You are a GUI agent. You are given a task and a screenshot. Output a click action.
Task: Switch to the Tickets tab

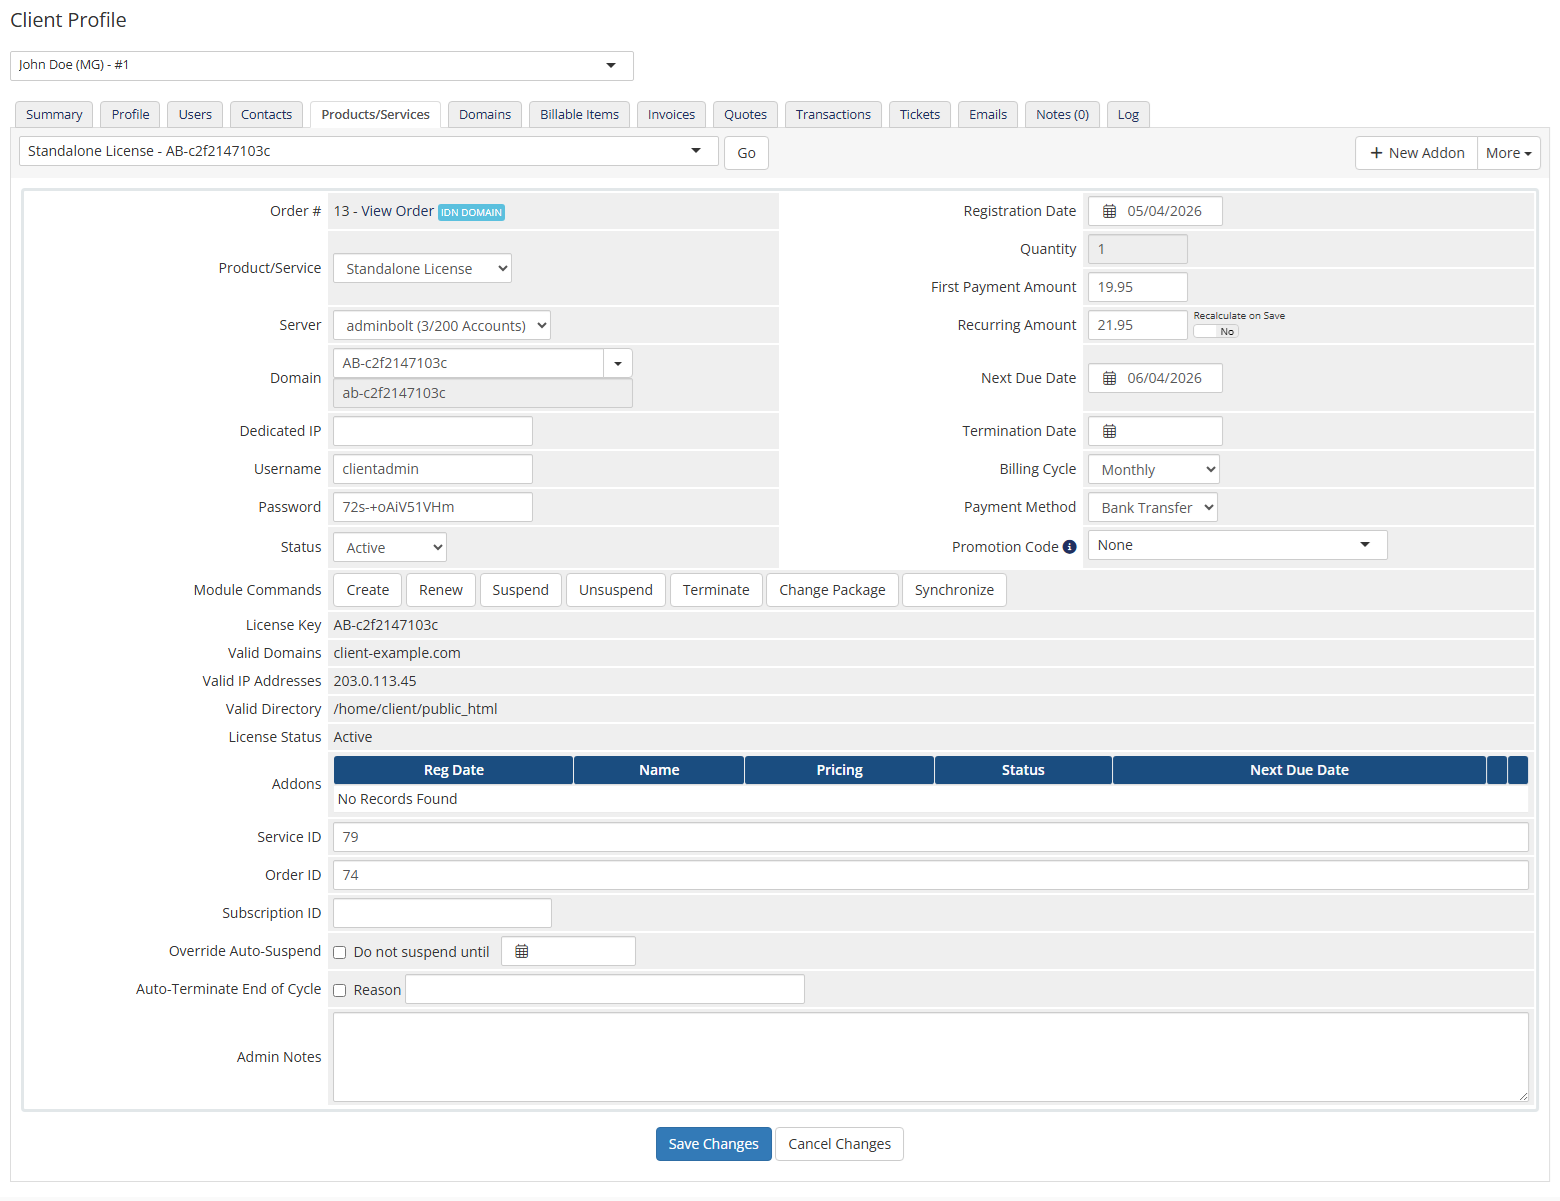(920, 114)
